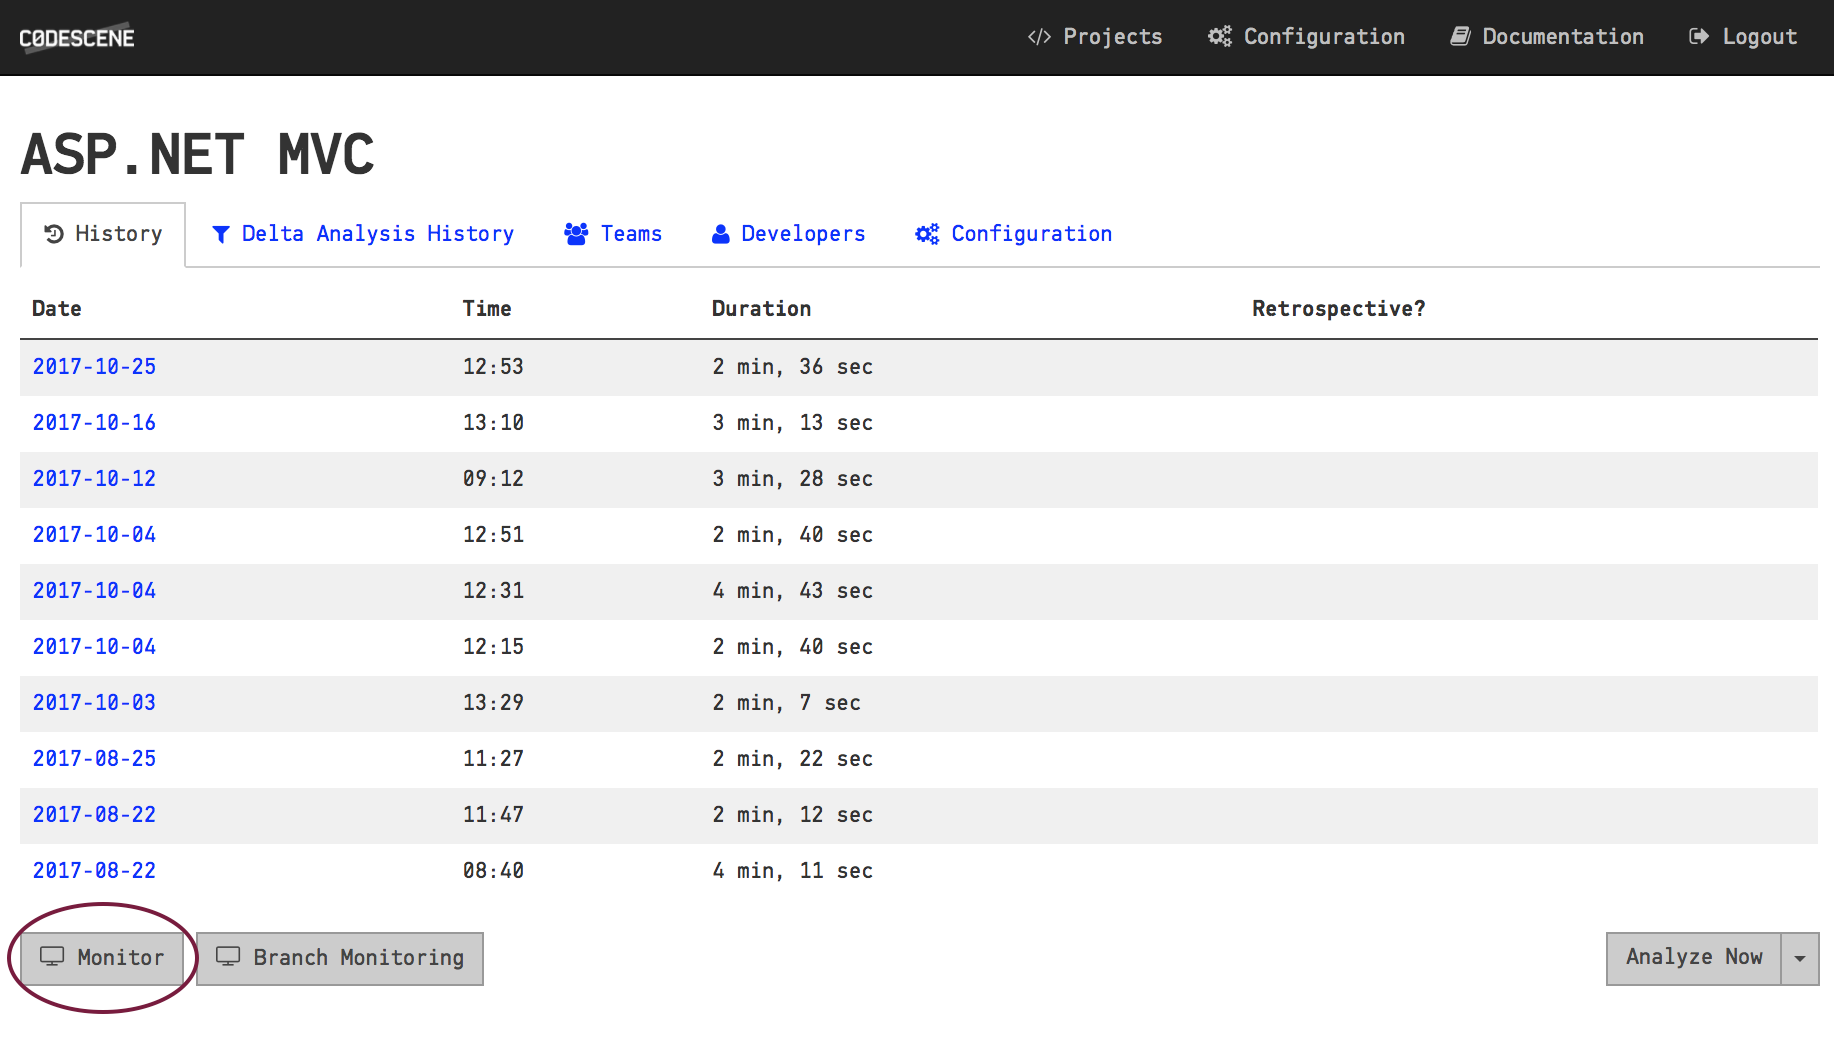Expand the Analyze Now dropdown caret
Viewport: 1834px width, 1038px height.
1800,958
